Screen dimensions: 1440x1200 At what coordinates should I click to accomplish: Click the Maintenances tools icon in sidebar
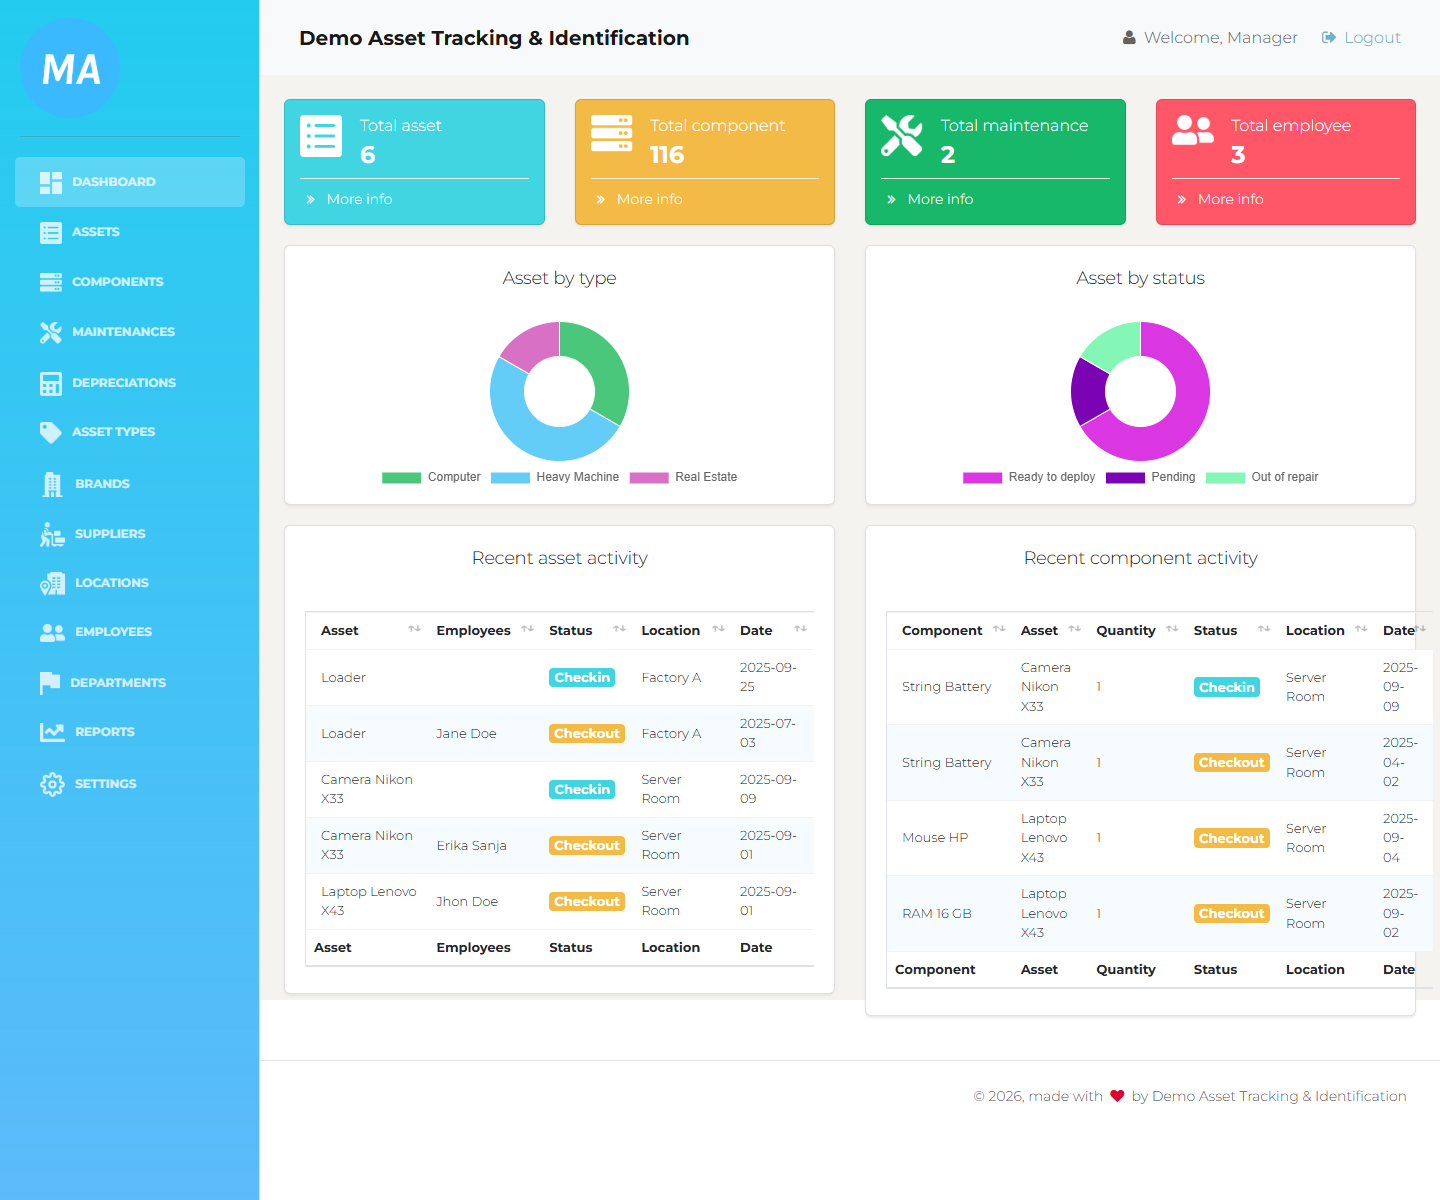tap(51, 332)
